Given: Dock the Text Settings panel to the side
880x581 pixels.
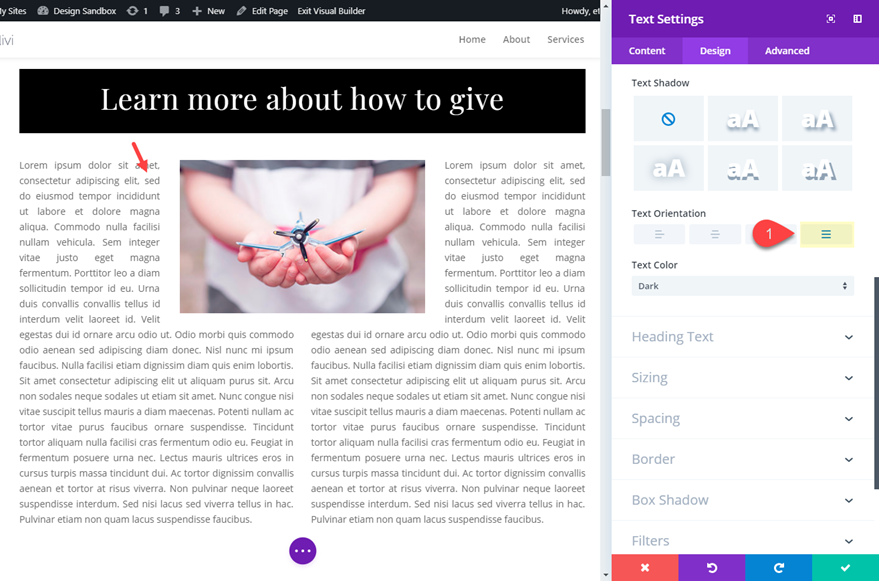Looking at the screenshot, I should pos(857,19).
